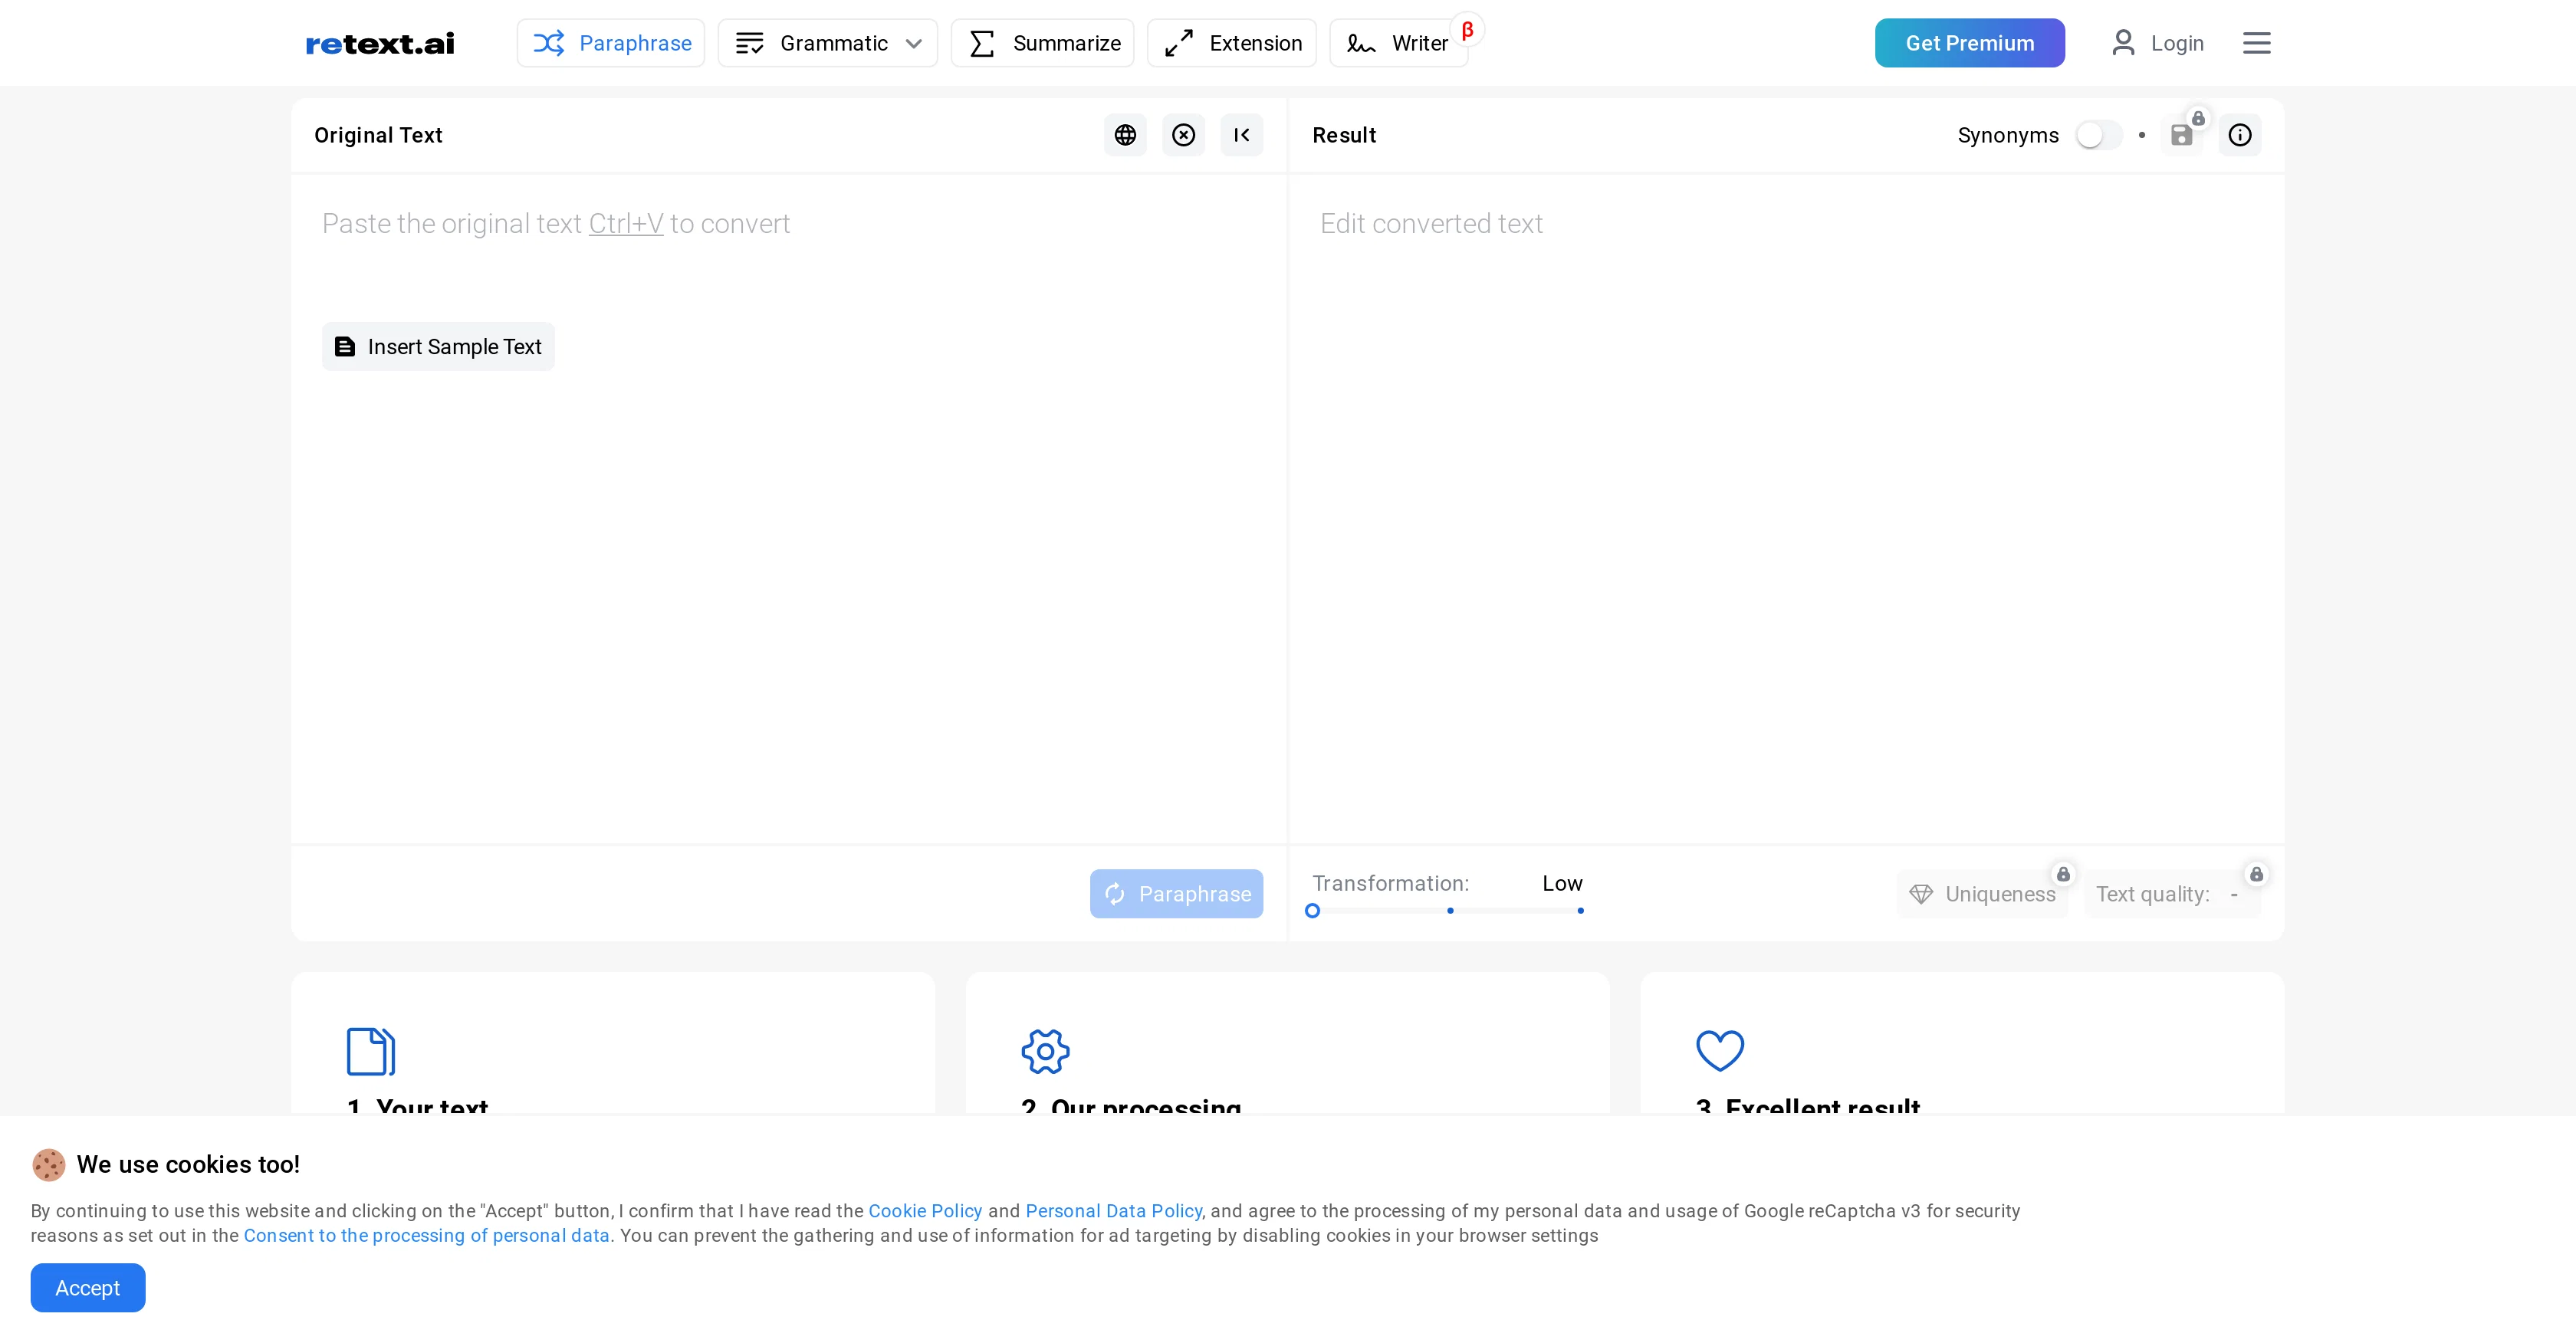Click into the Result text area

point(1787,509)
